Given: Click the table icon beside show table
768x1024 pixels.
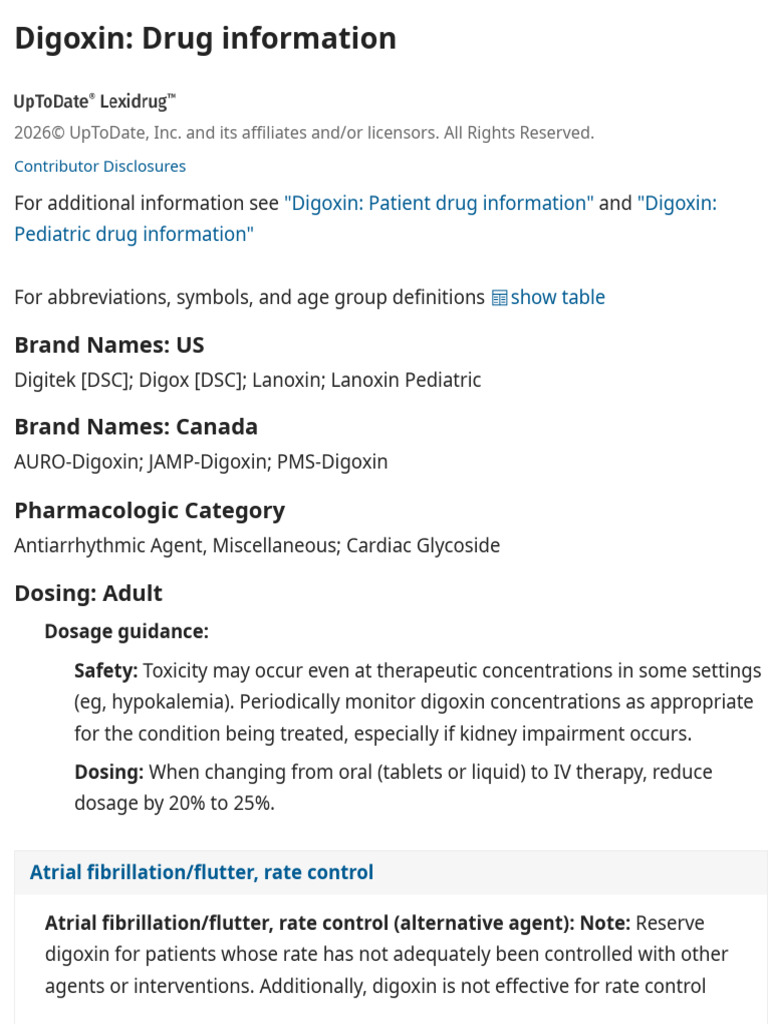Looking at the screenshot, I should (499, 298).
